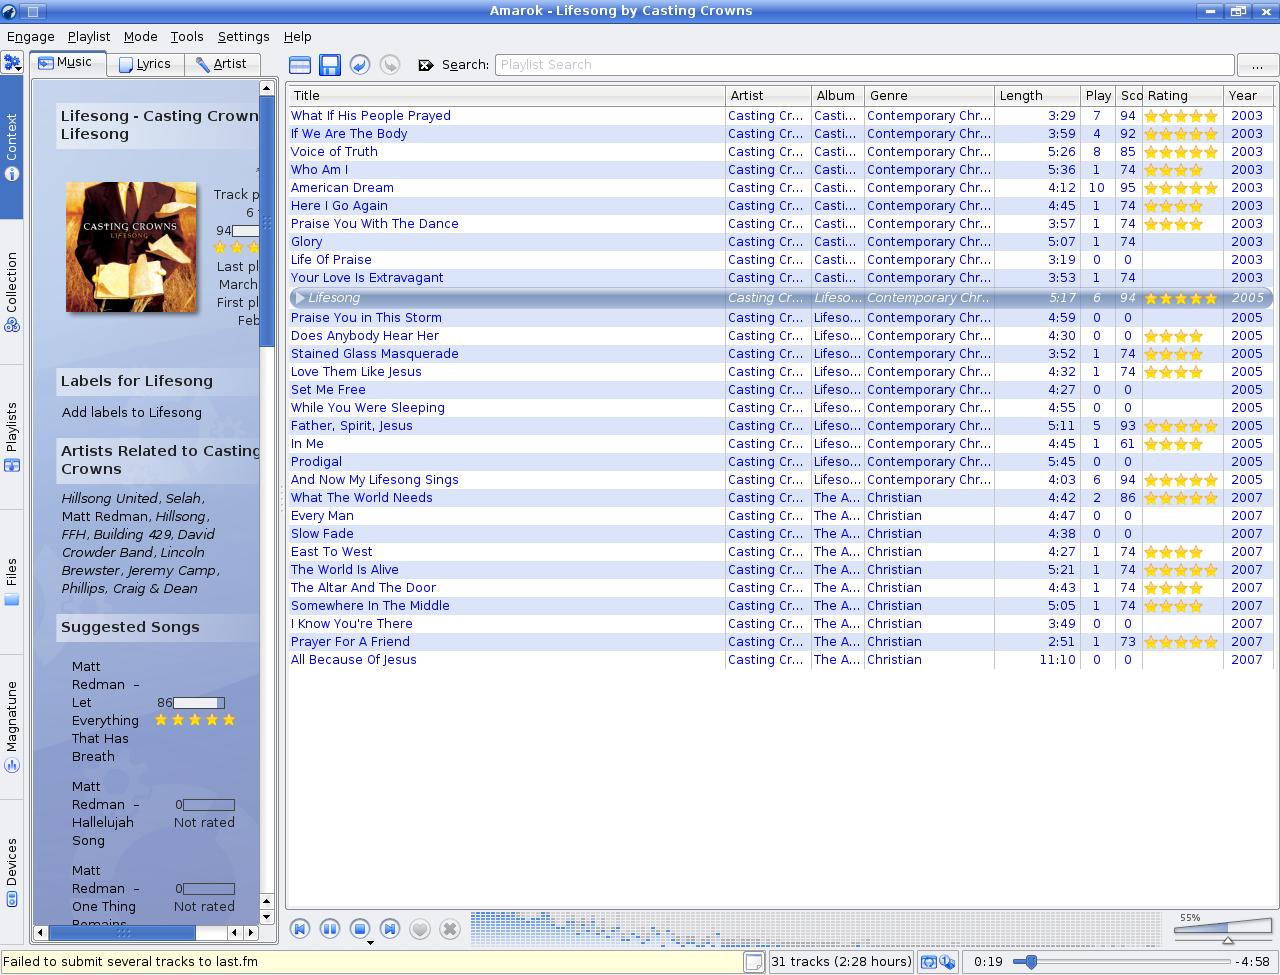
Task: Open the Tools menu
Action: 187,36
